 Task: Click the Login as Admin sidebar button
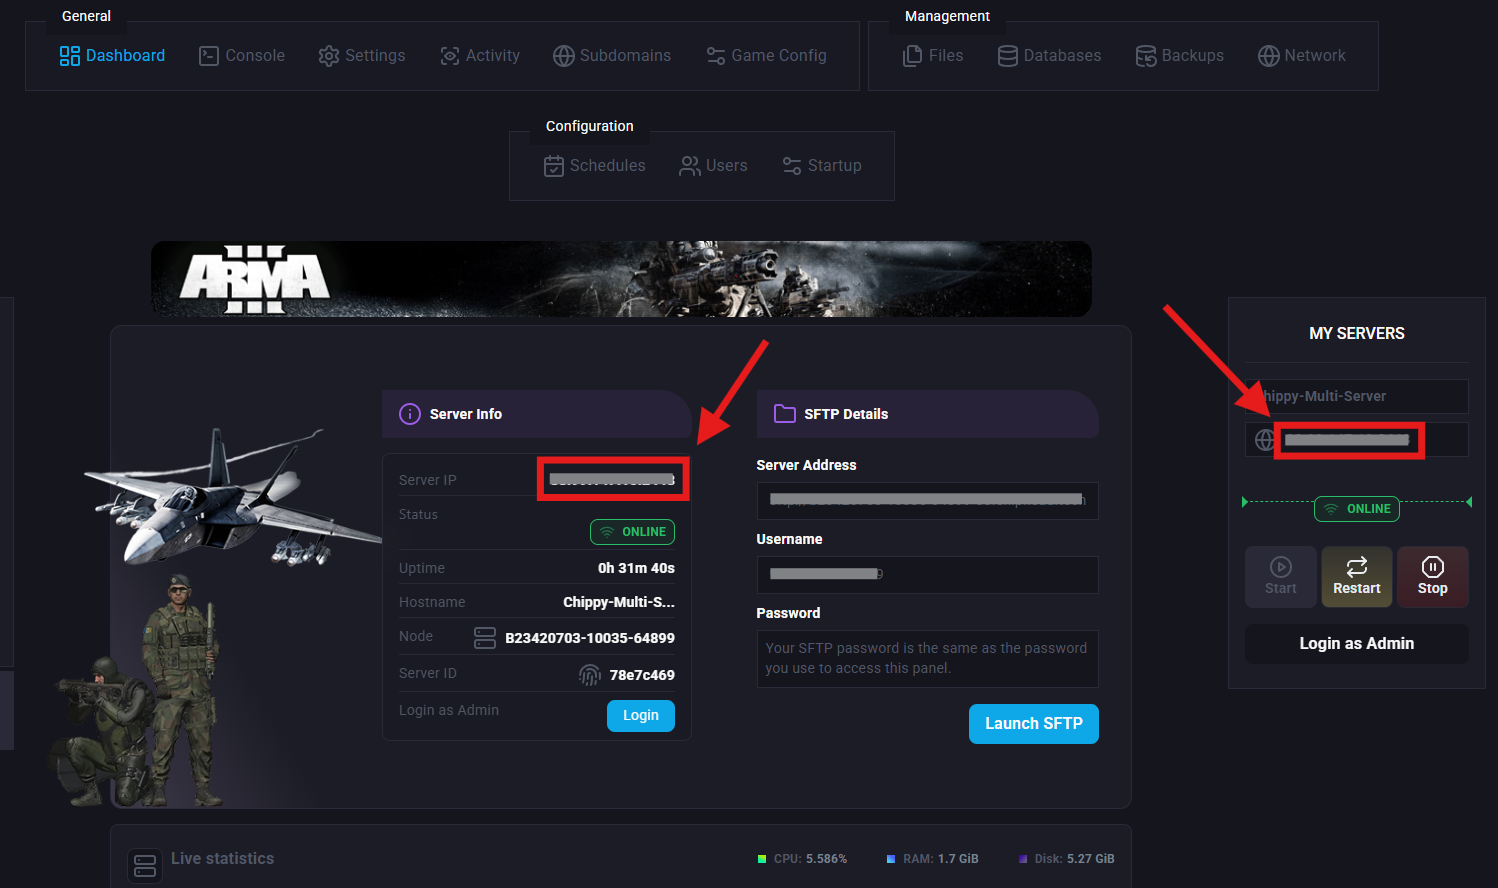(1356, 644)
